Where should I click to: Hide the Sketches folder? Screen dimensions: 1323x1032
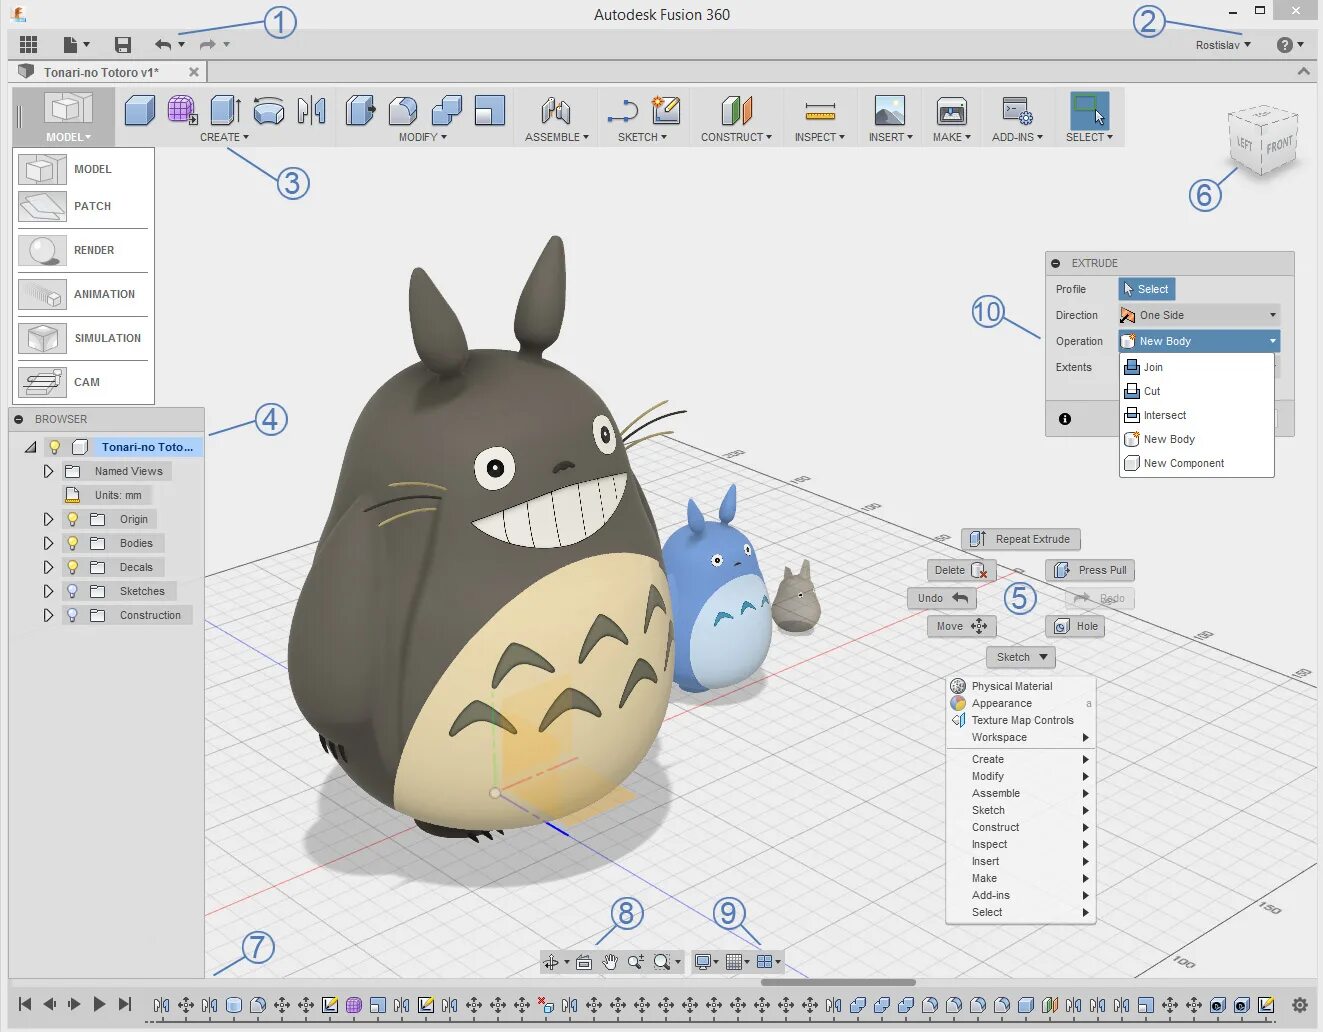pyautogui.click(x=72, y=591)
